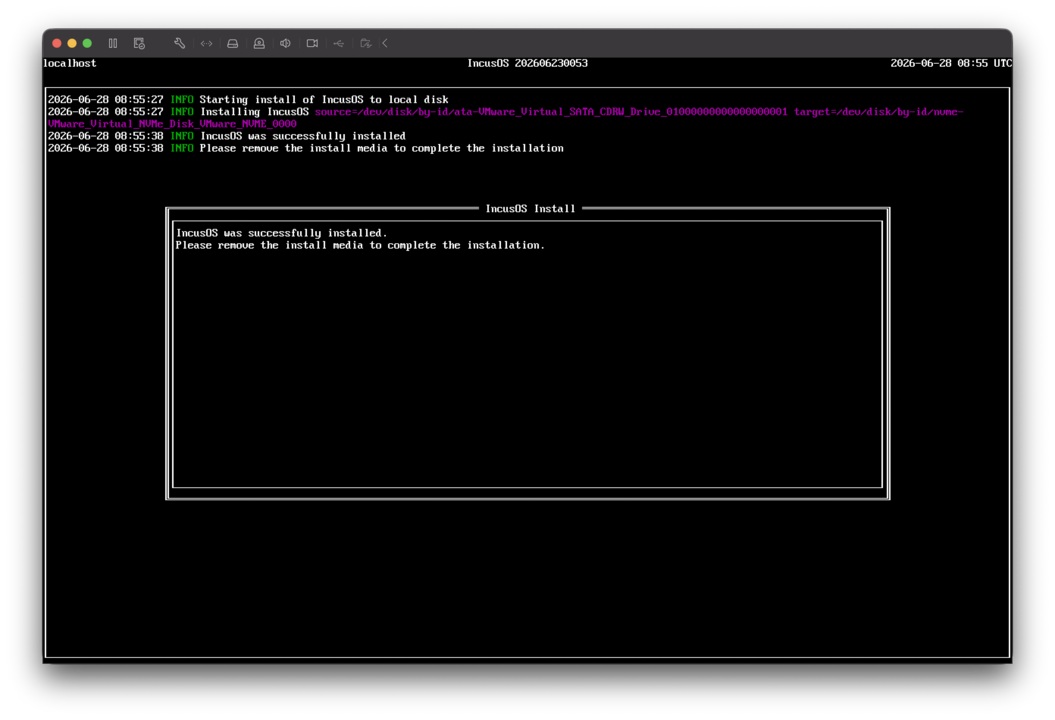The image size is (1055, 720).
Task: Click the shared folders icon
Action: point(365,43)
